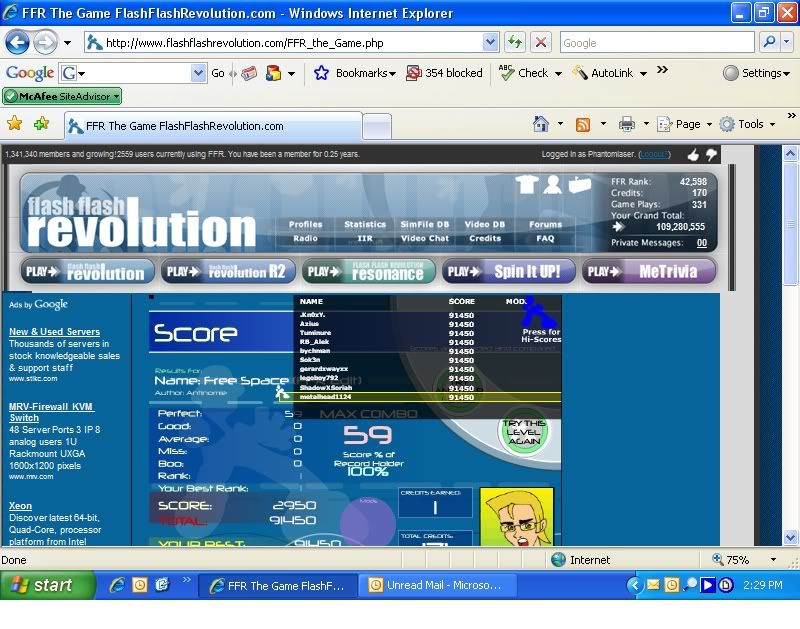Image resolution: width=800 pixels, height=629 pixels.
Task: Click the Stop loading X icon
Action: pyautogui.click(x=540, y=43)
